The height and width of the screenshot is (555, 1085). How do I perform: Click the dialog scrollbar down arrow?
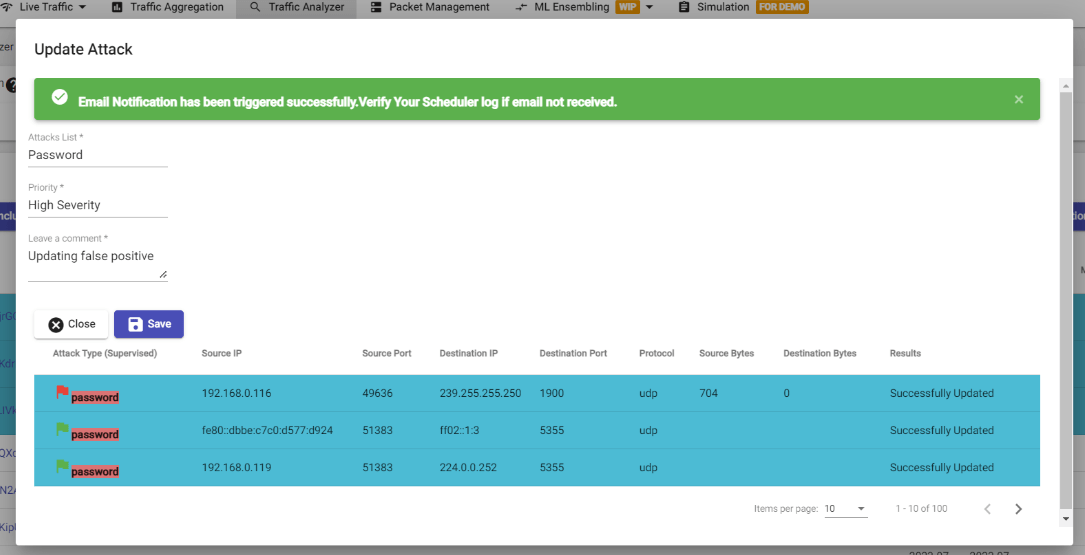pos(1066,518)
